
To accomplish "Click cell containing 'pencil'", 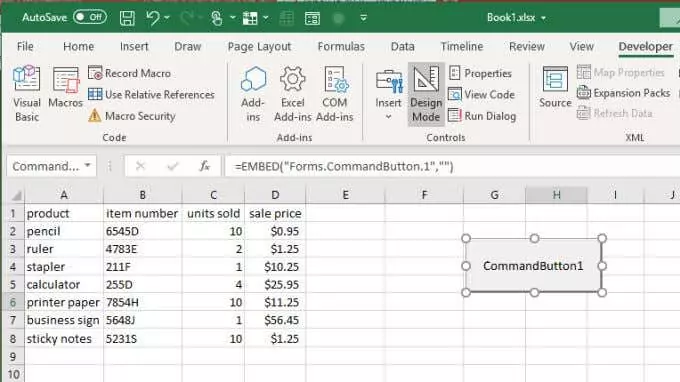I will point(64,231).
